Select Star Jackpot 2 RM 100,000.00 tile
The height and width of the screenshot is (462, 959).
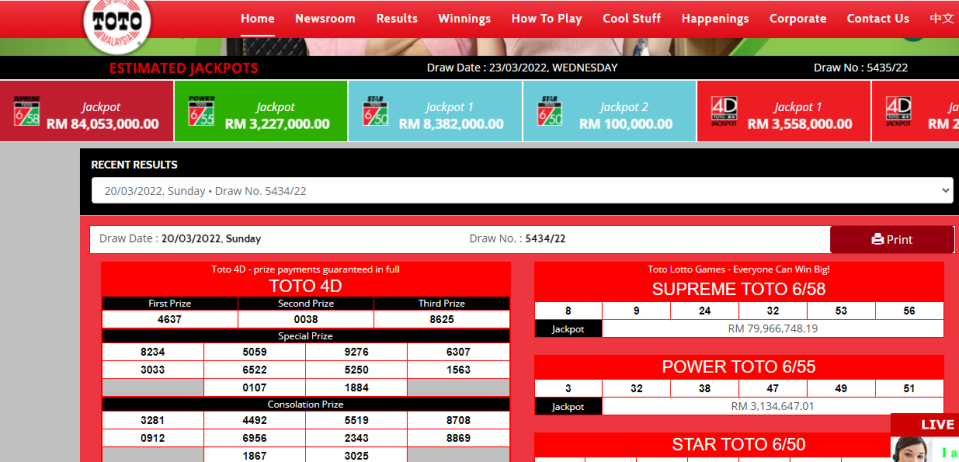click(610, 111)
